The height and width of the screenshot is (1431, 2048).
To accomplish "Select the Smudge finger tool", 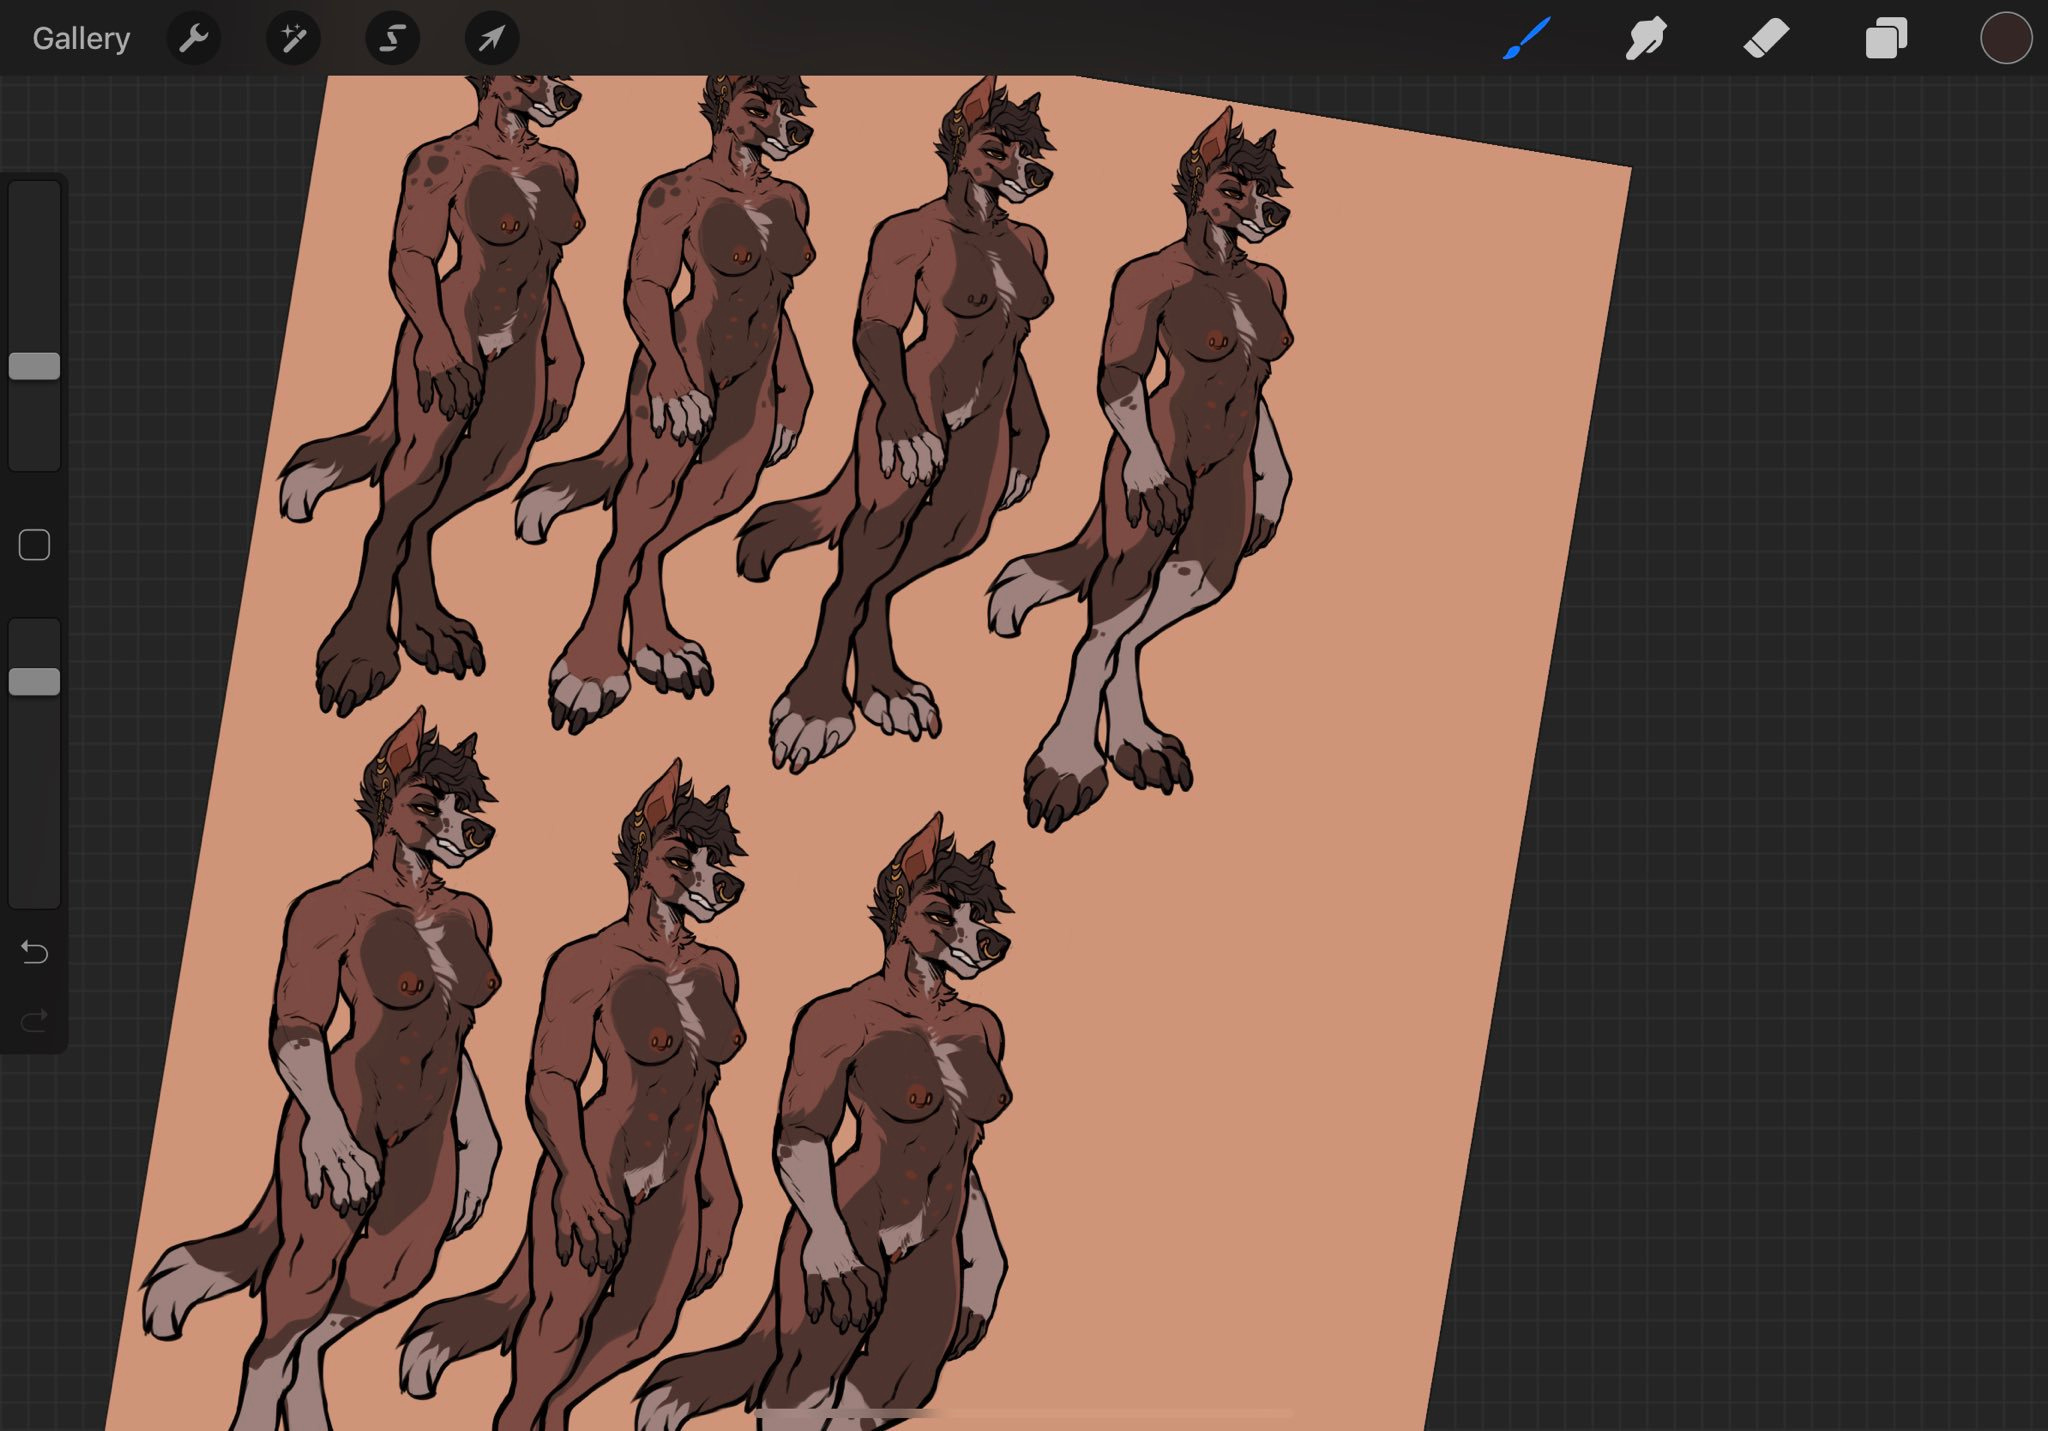I will point(1646,39).
